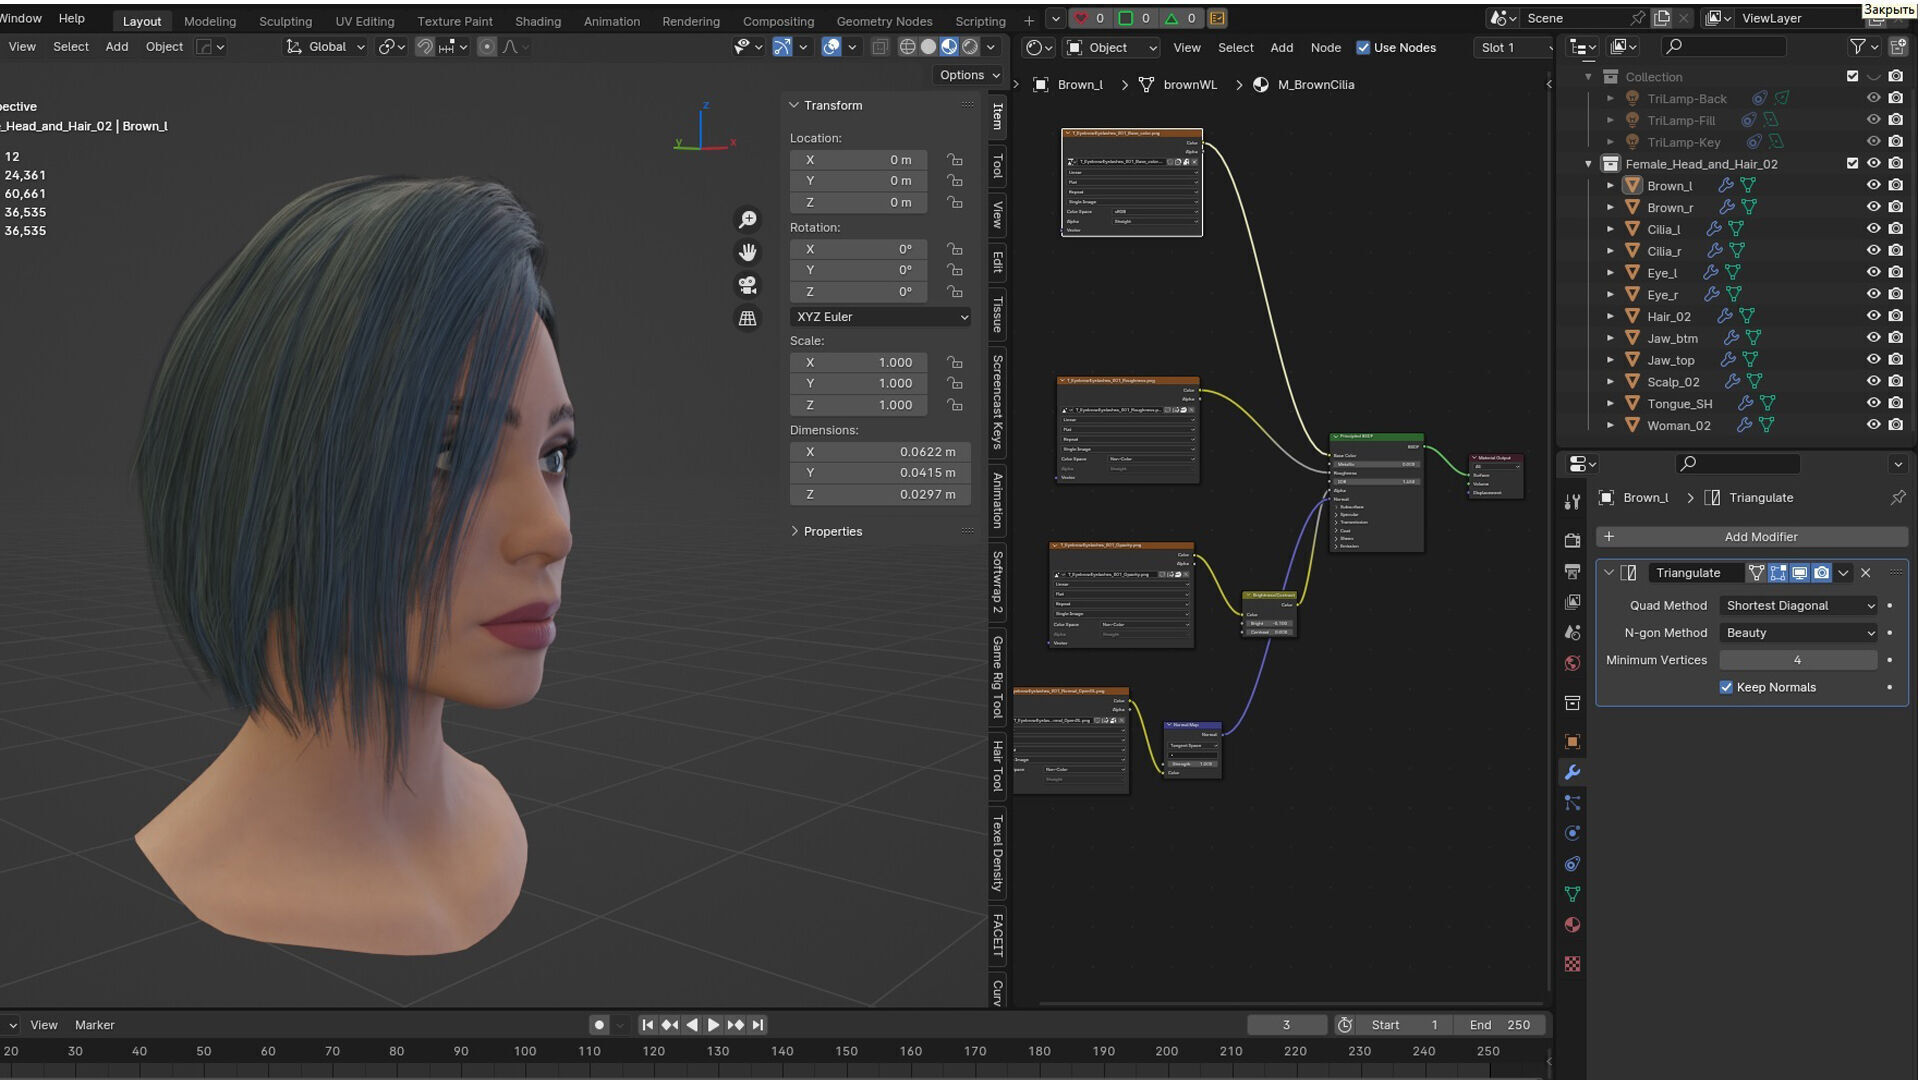
Task: Open the Help menu
Action: (72, 18)
